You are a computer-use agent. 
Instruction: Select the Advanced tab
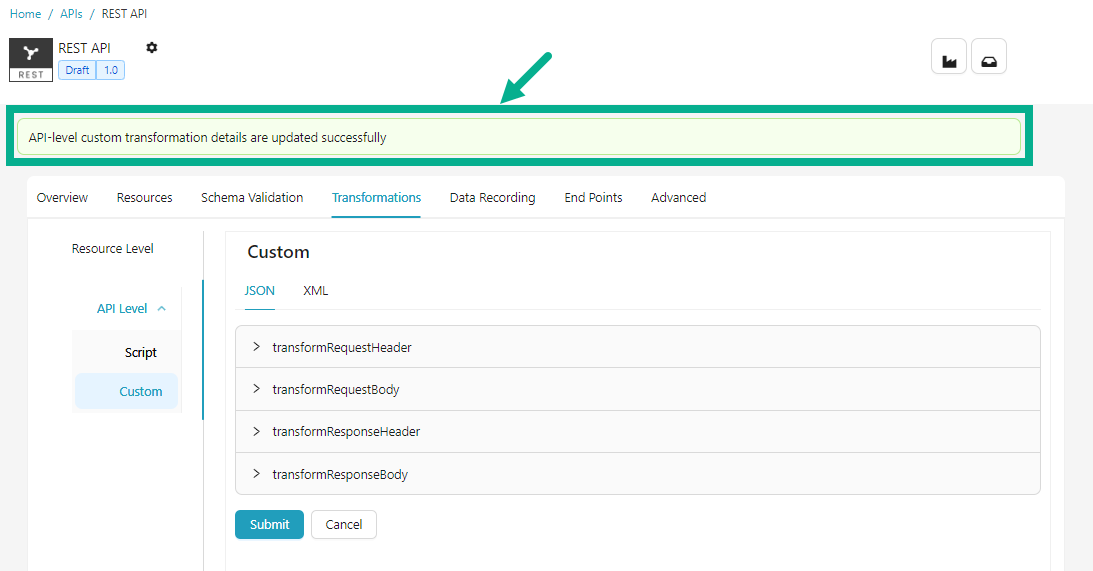click(x=678, y=198)
